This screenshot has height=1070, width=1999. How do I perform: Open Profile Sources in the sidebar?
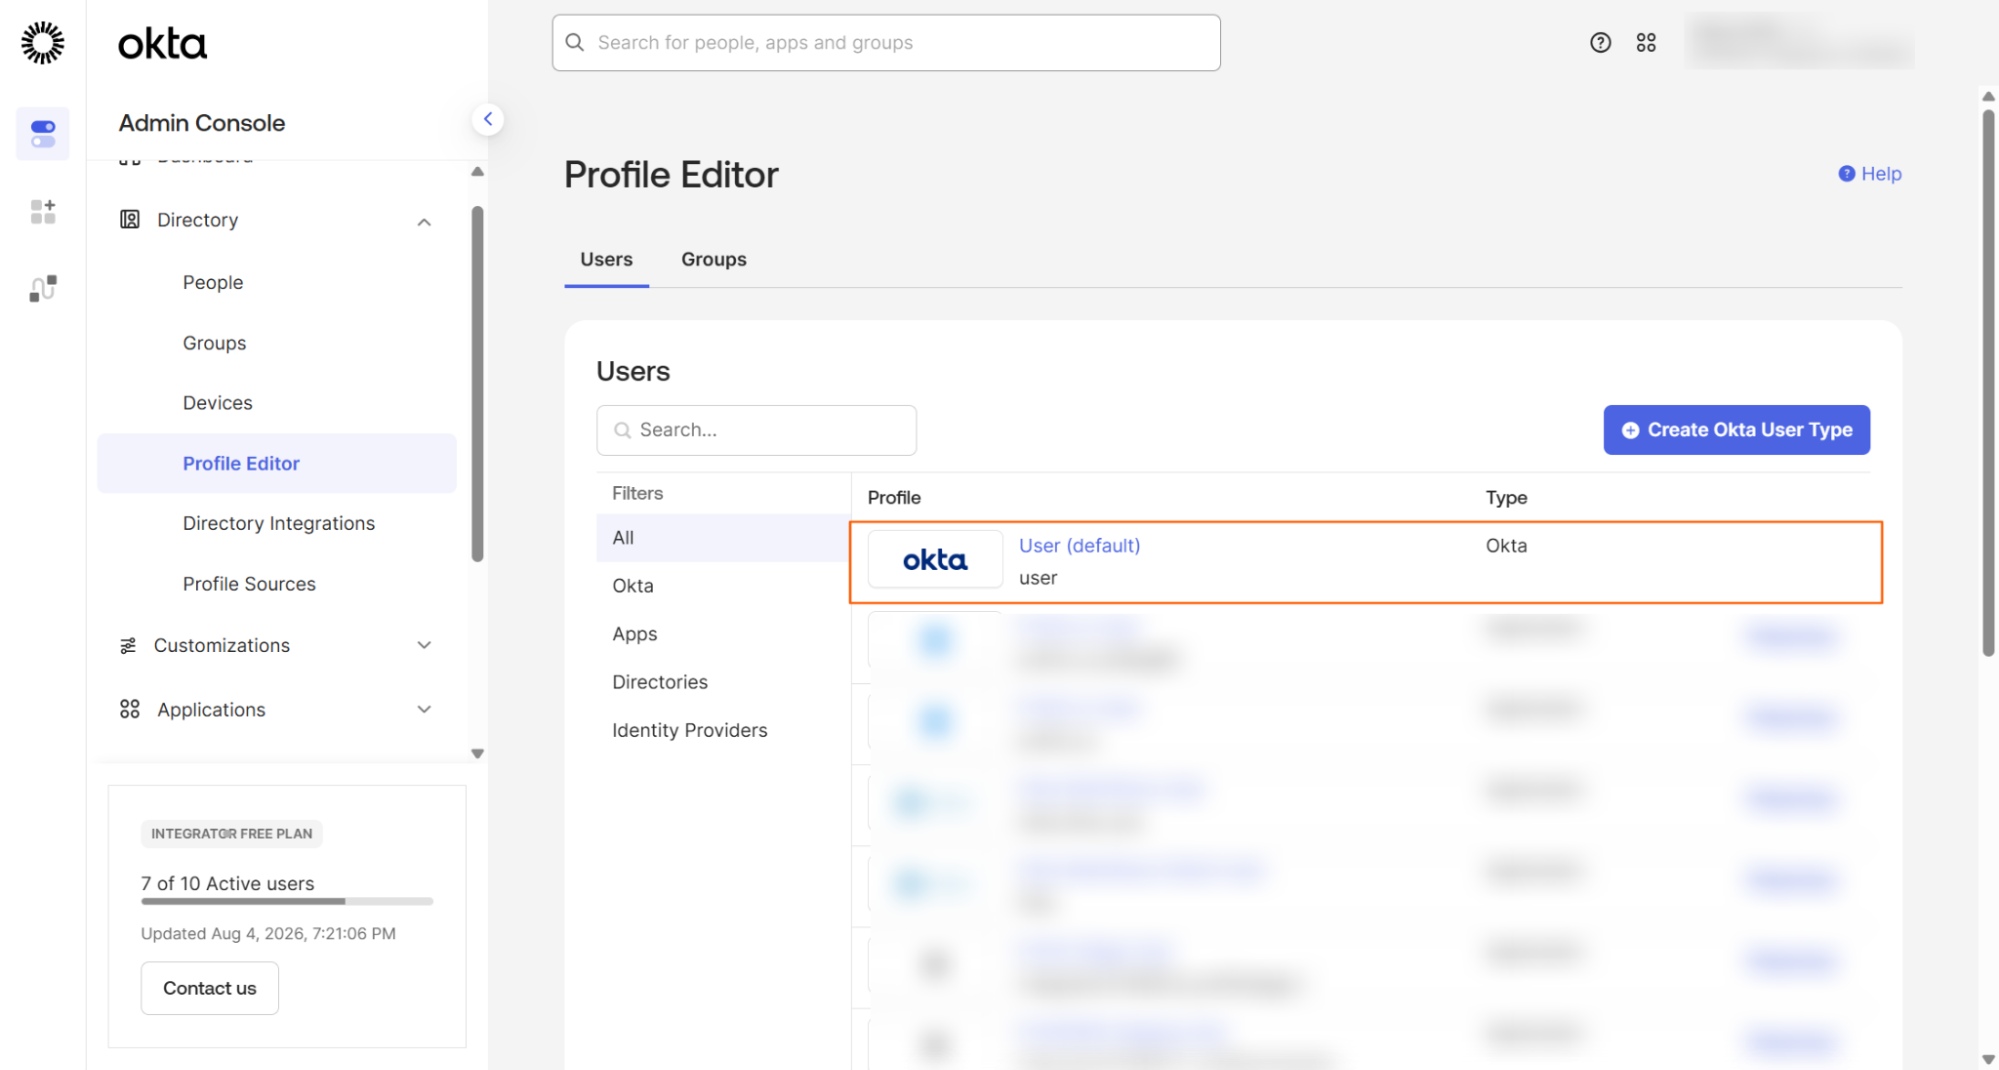click(x=249, y=584)
